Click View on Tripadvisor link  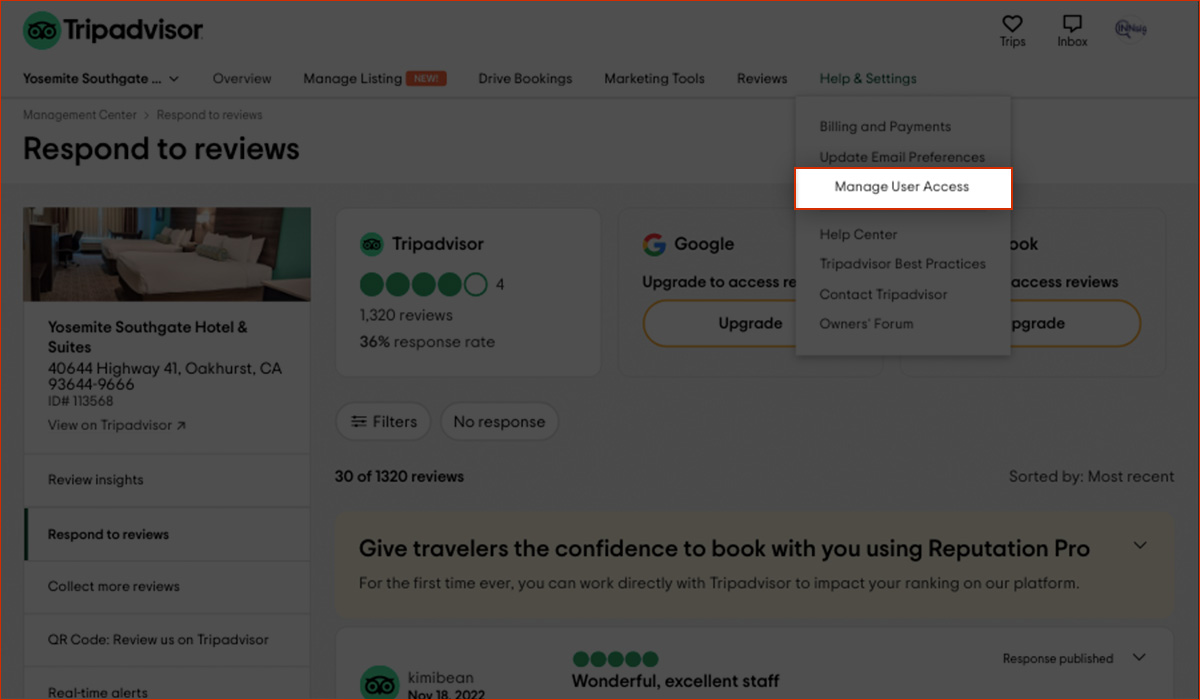tap(117, 425)
